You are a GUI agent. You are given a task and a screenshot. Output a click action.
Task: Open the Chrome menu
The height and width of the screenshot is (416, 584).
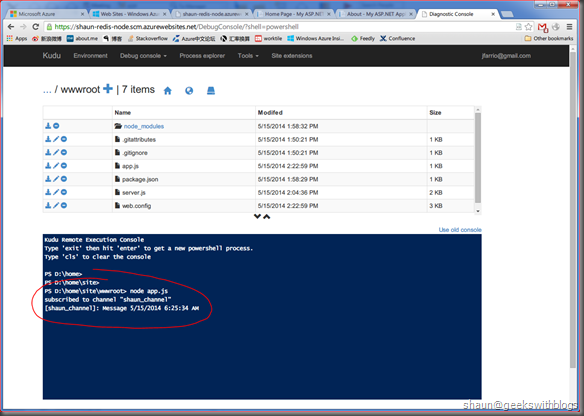tap(569, 27)
